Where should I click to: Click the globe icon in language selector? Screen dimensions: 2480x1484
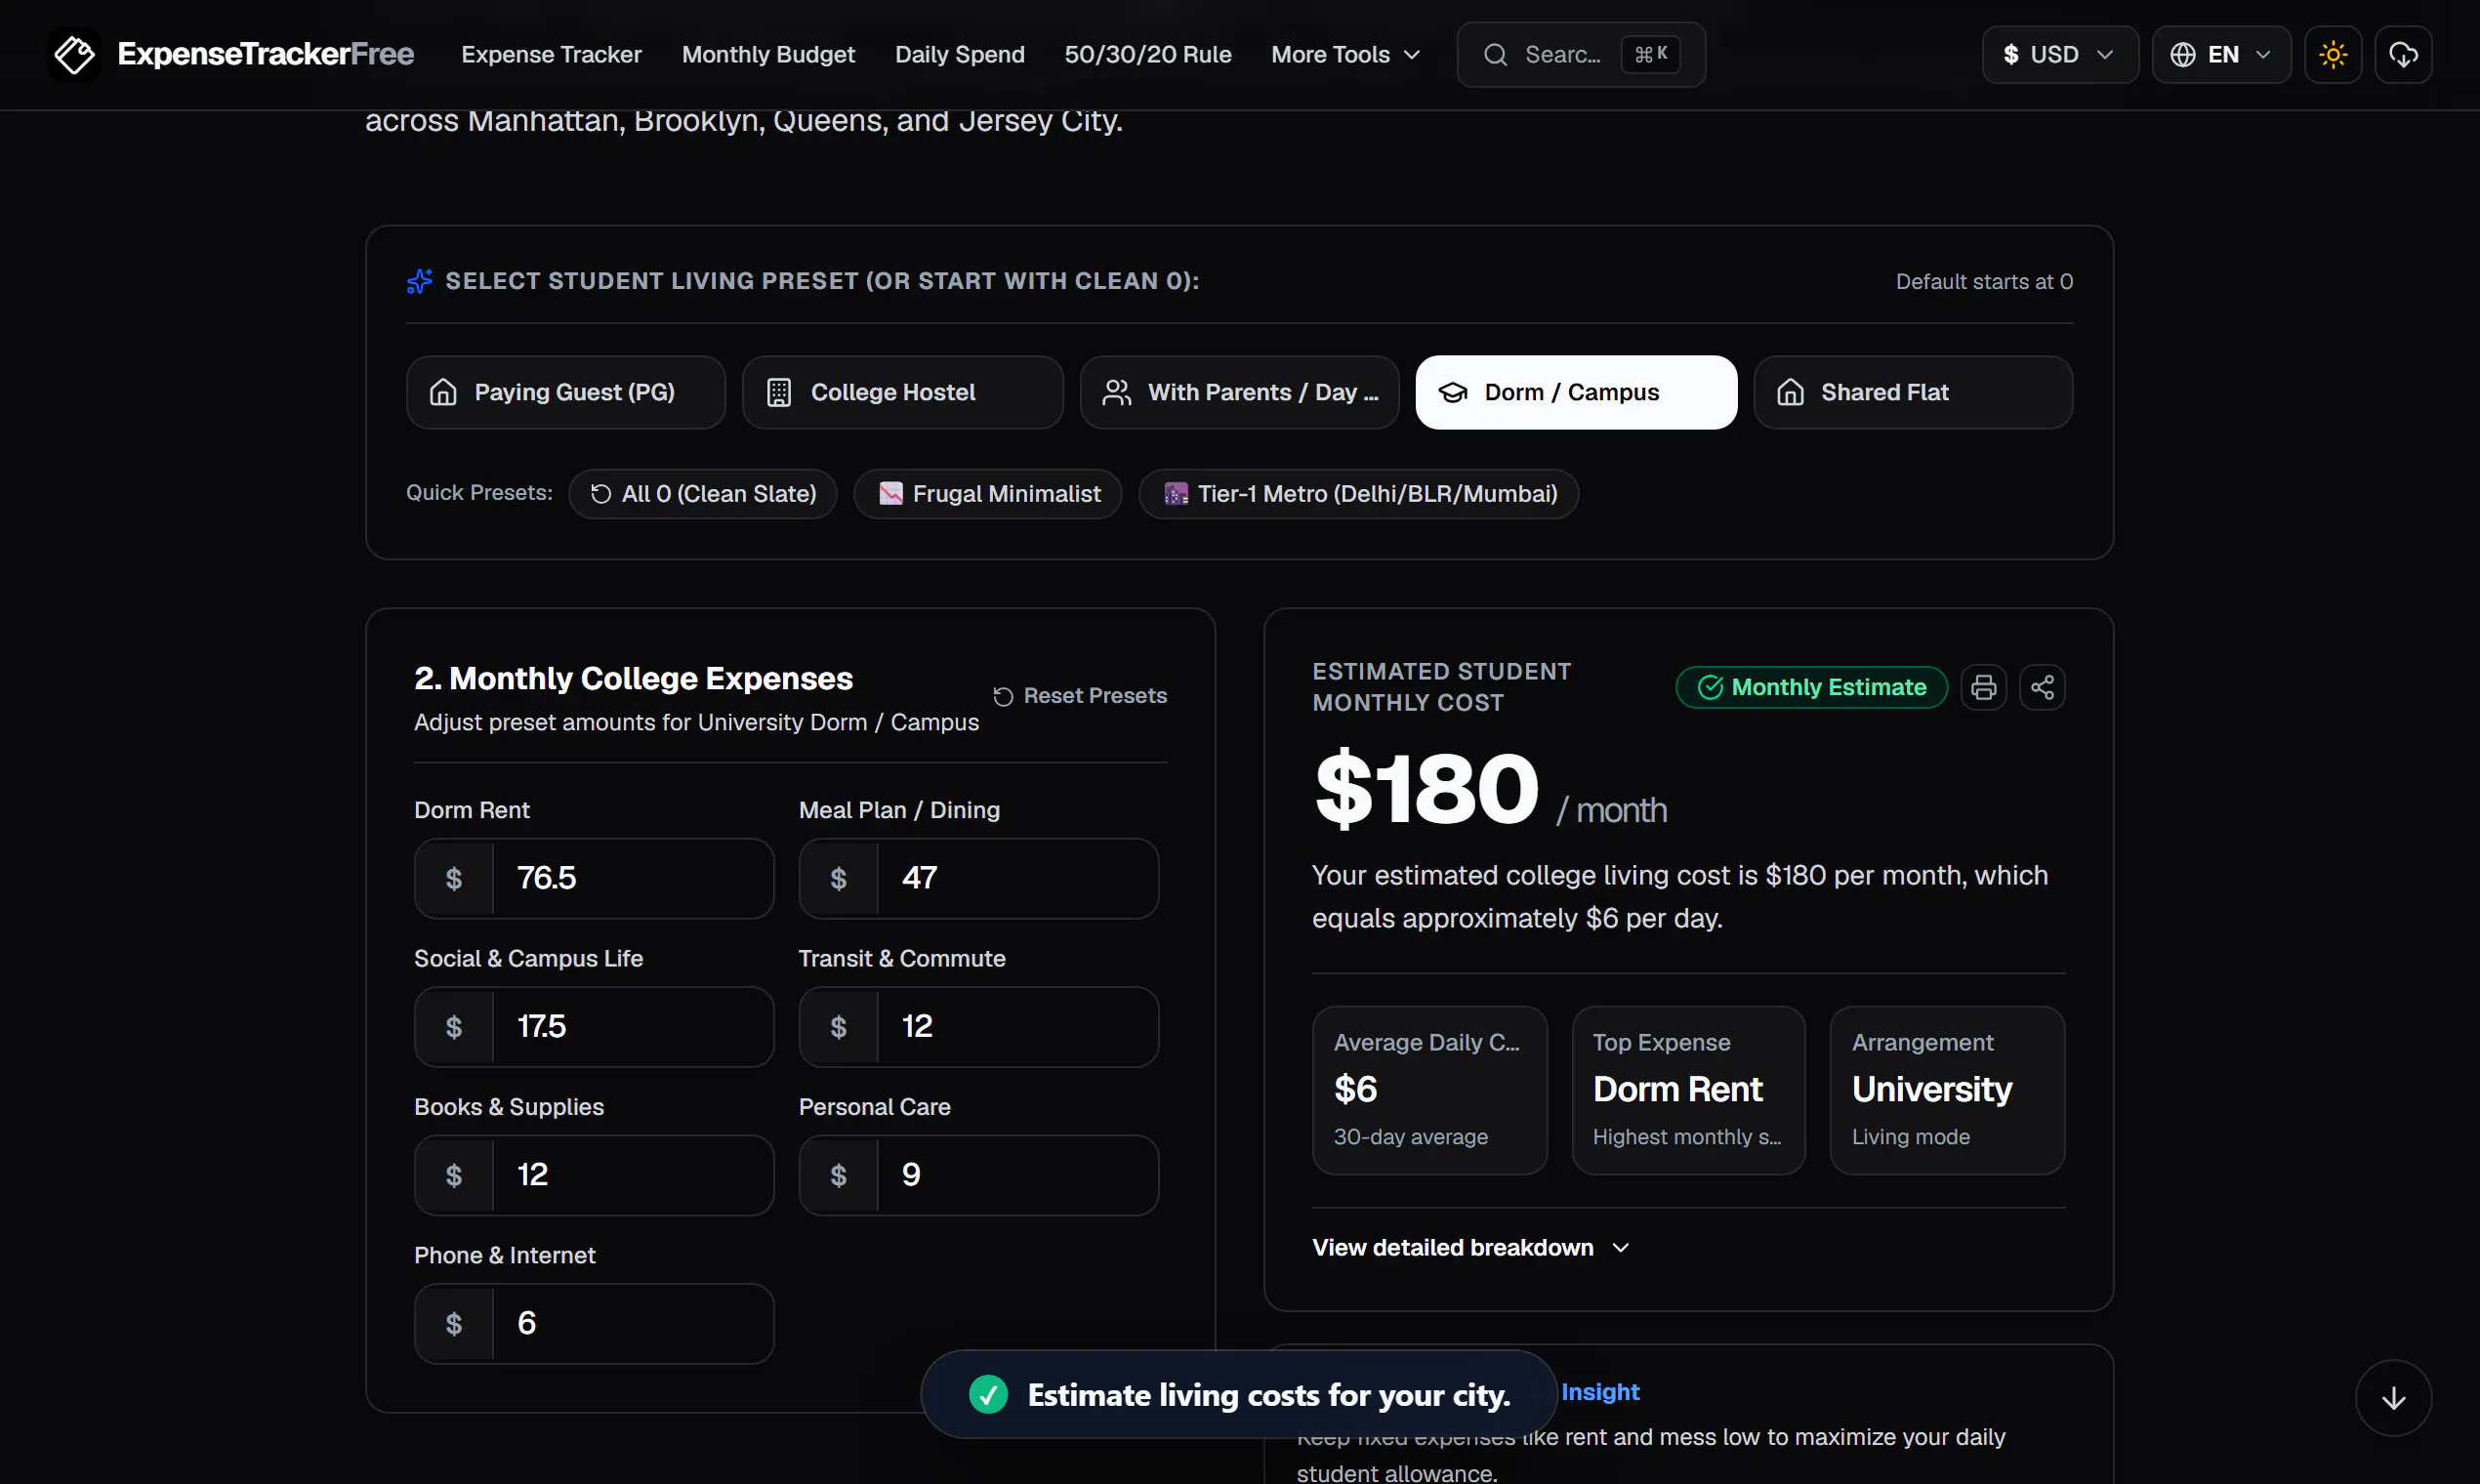point(2183,54)
